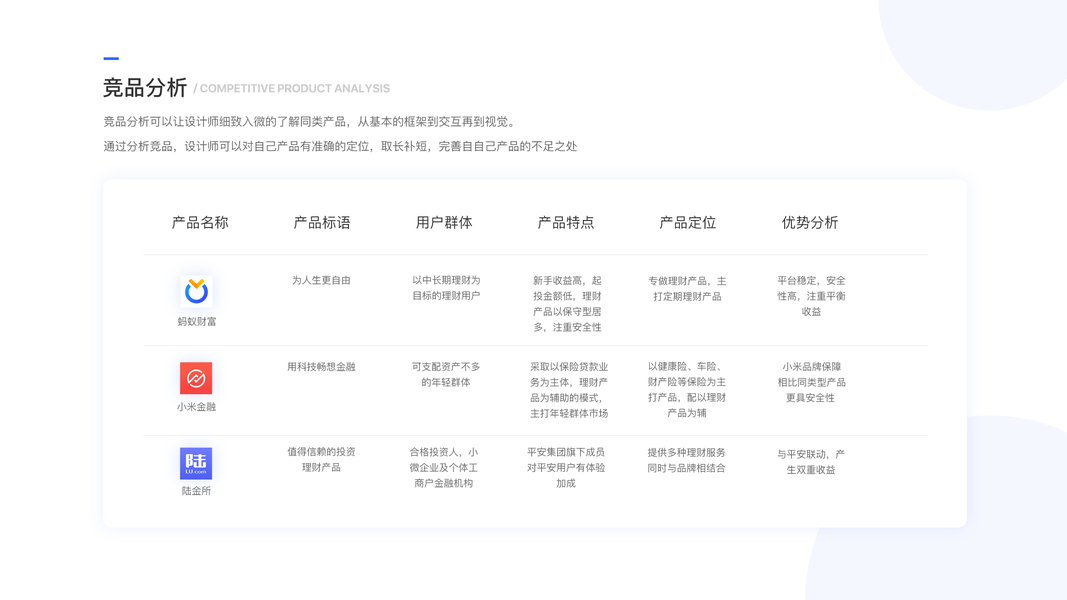Click the cell starting 合格投资人，小微企业
The image size is (1067, 600).
[444, 467]
